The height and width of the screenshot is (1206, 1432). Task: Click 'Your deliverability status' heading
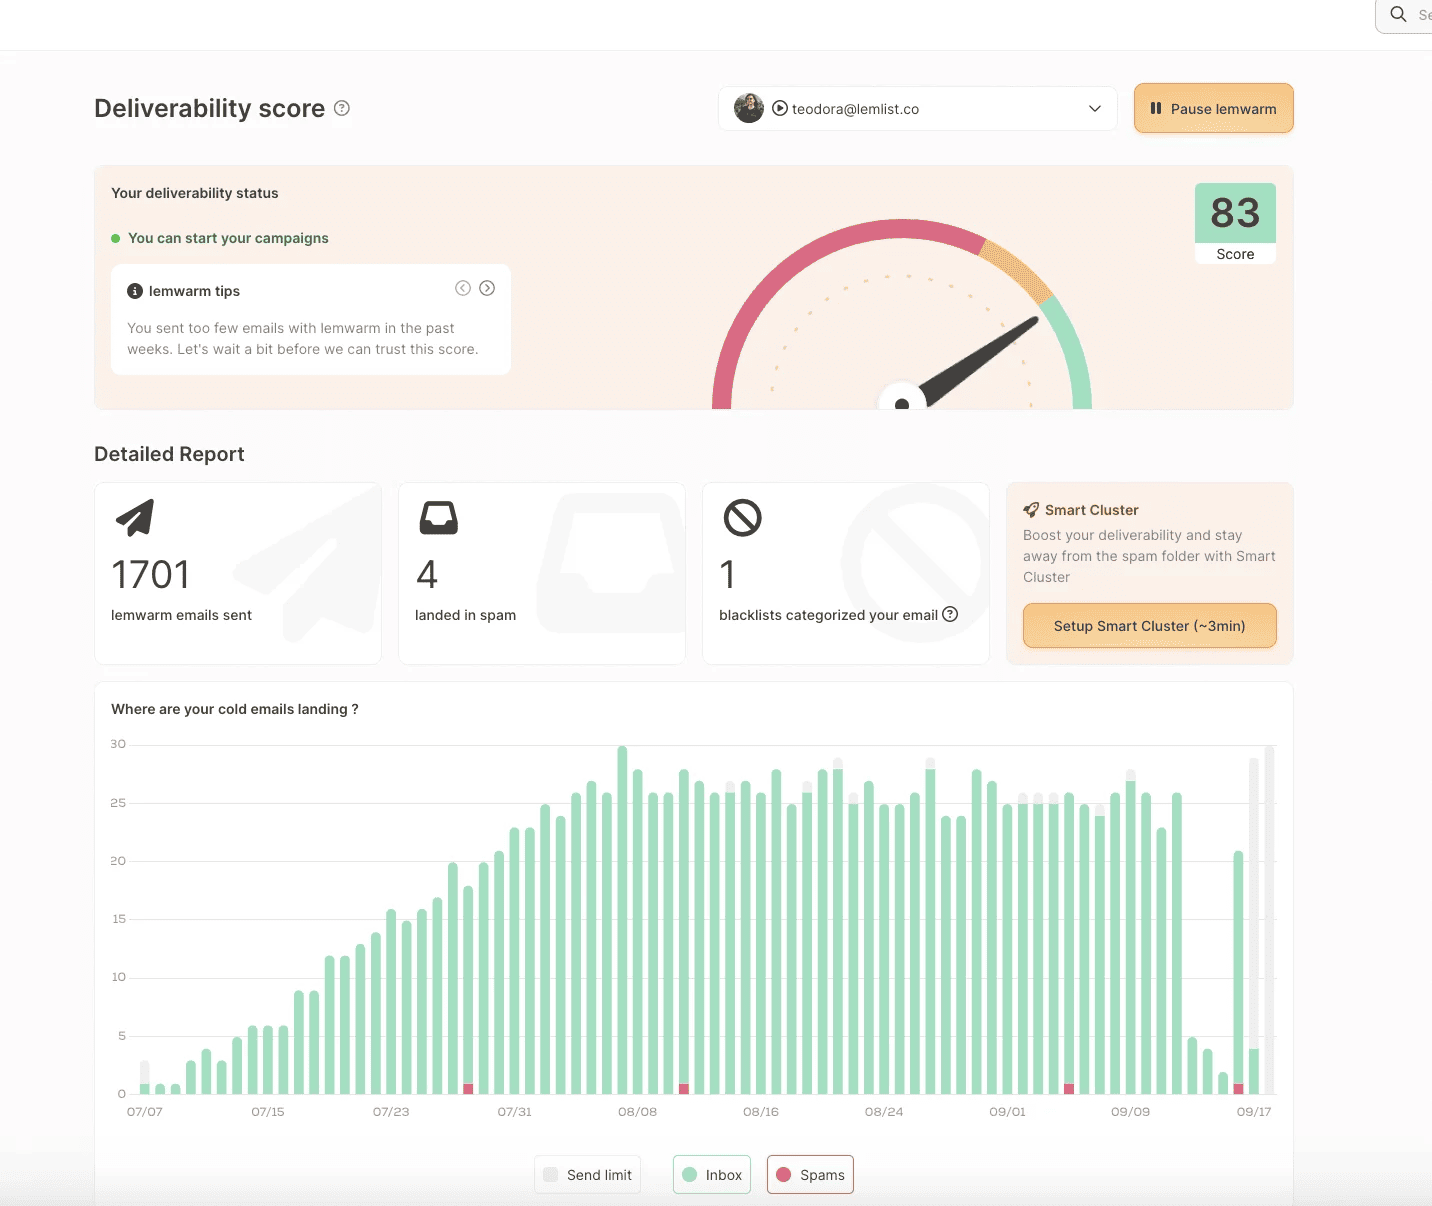click(195, 193)
